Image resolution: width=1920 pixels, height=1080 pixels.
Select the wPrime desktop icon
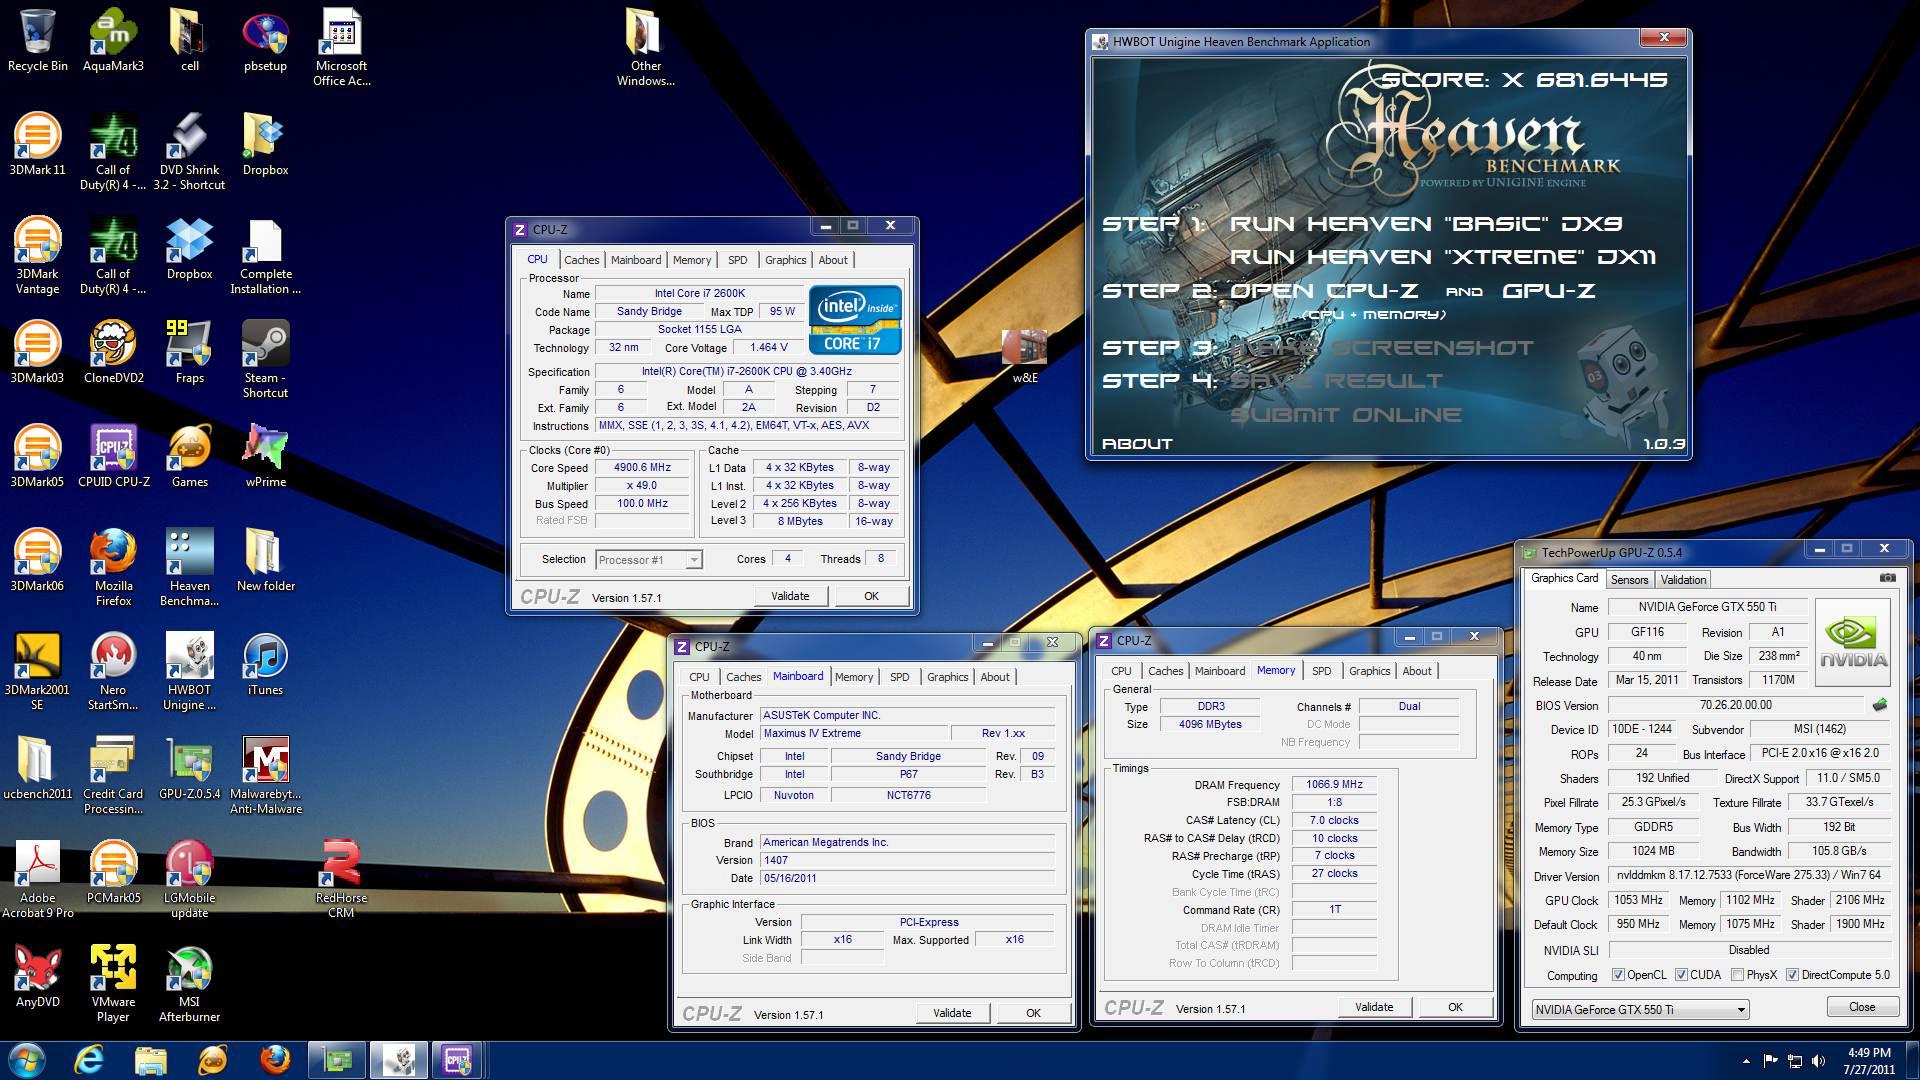tap(265, 457)
